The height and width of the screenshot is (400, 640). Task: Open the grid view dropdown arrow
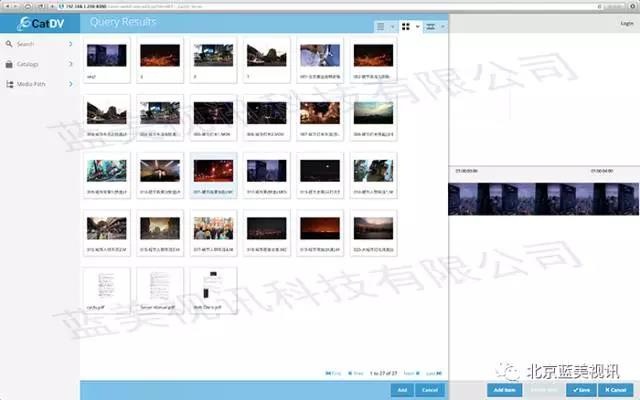[418, 27]
